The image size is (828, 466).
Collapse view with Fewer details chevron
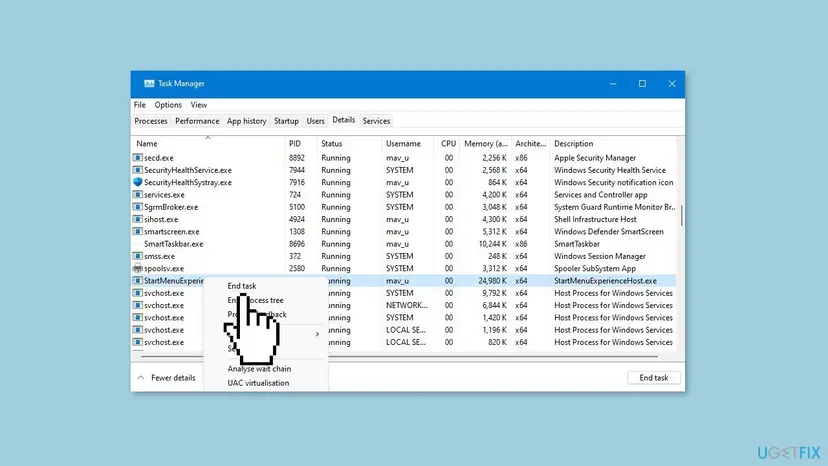click(x=140, y=378)
